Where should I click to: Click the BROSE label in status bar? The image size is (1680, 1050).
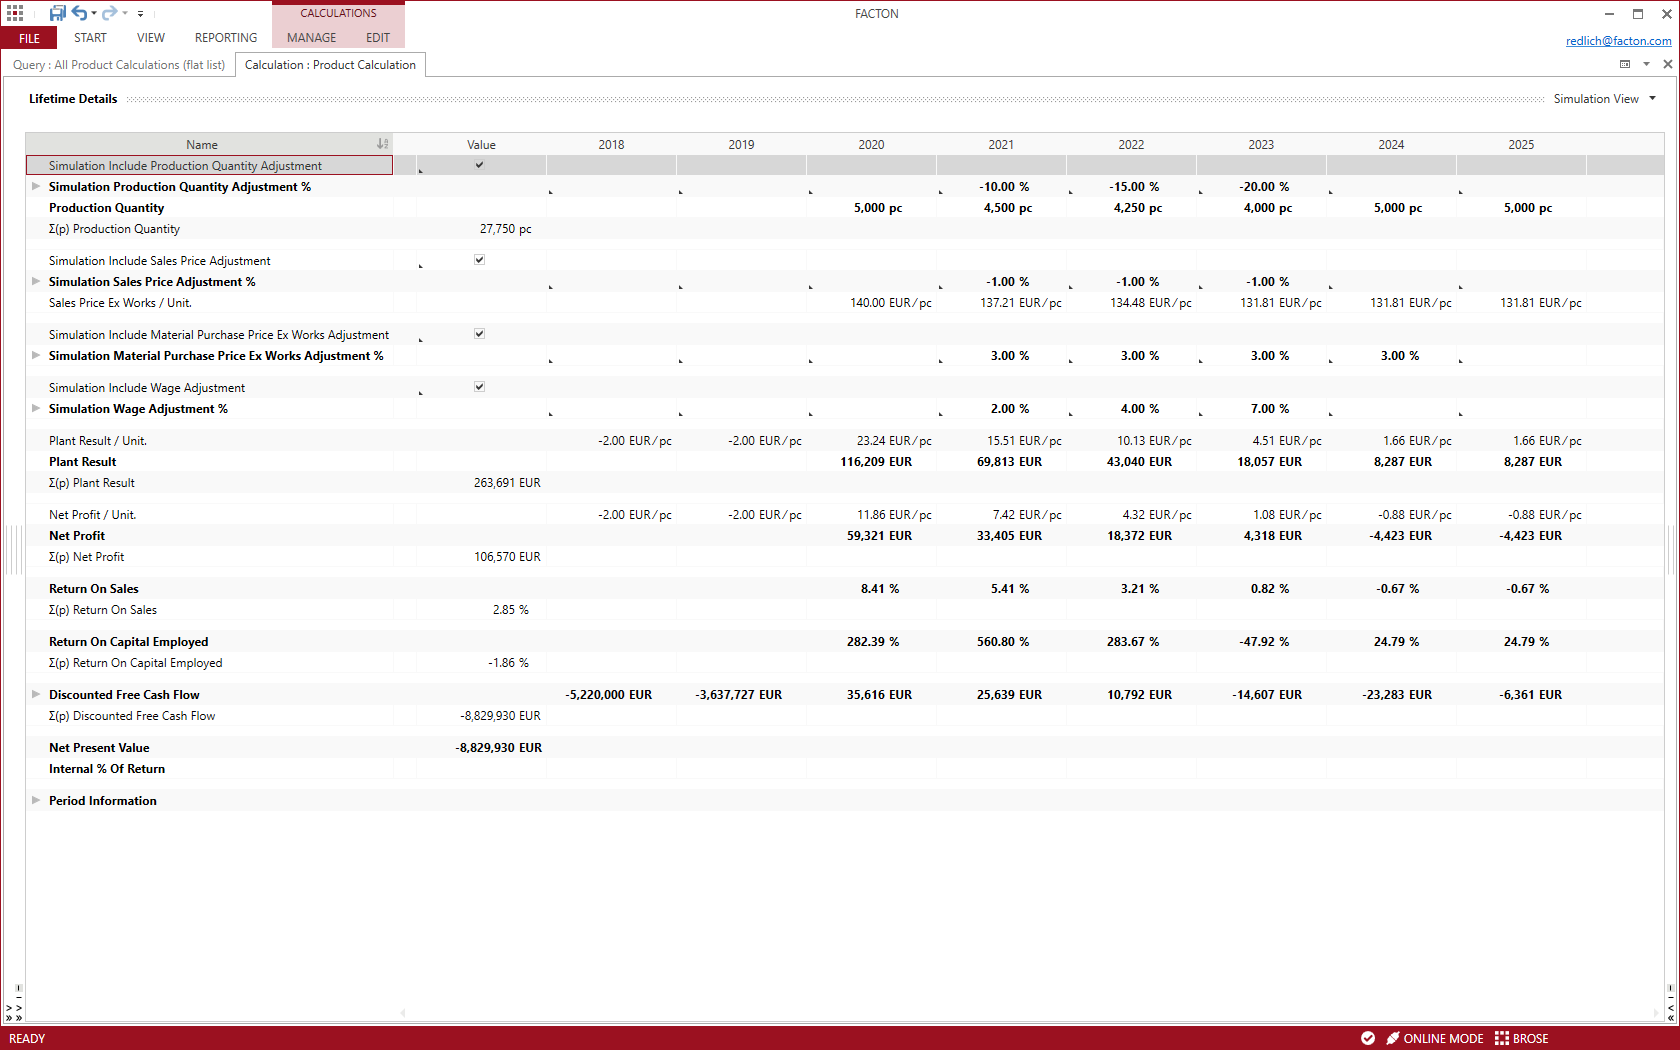(x=1530, y=1039)
